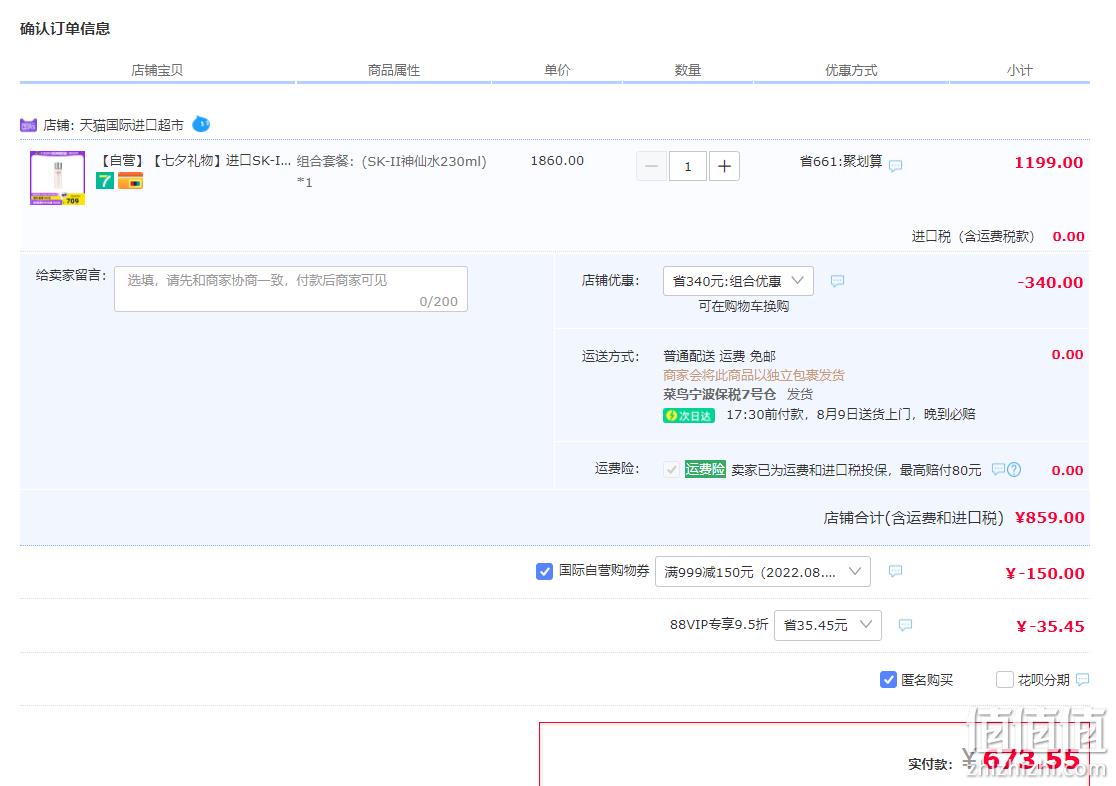Image resolution: width=1116 pixels, height=786 pixels.
Task: Uncheck the 国际自营购物券 checkbox
Action: click(544, 571)
